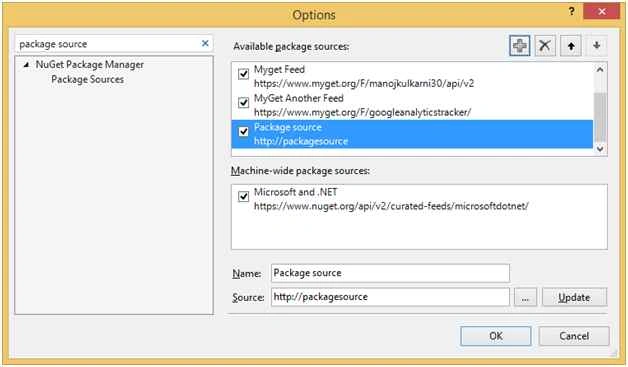The height and width of the screenshot is (367, 628).
Task: Click the nuget.org curated-feeds URL text
Action: [391, 206]
